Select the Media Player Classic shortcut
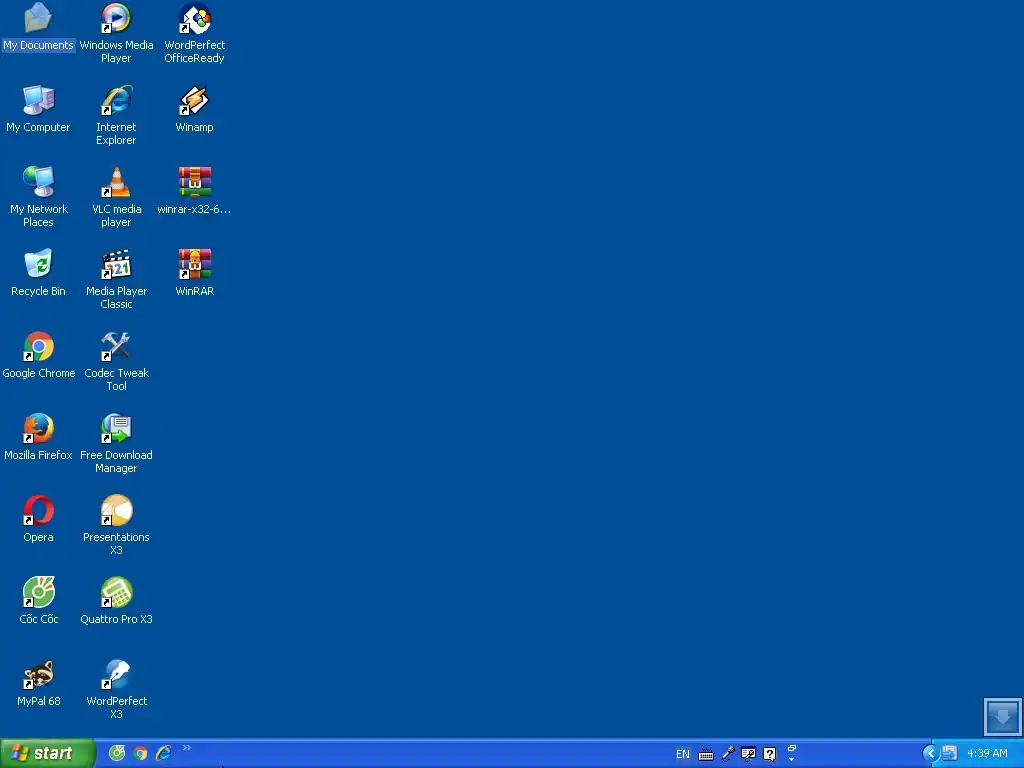This screenshot has height=768, width=1024. coord(116,279)
